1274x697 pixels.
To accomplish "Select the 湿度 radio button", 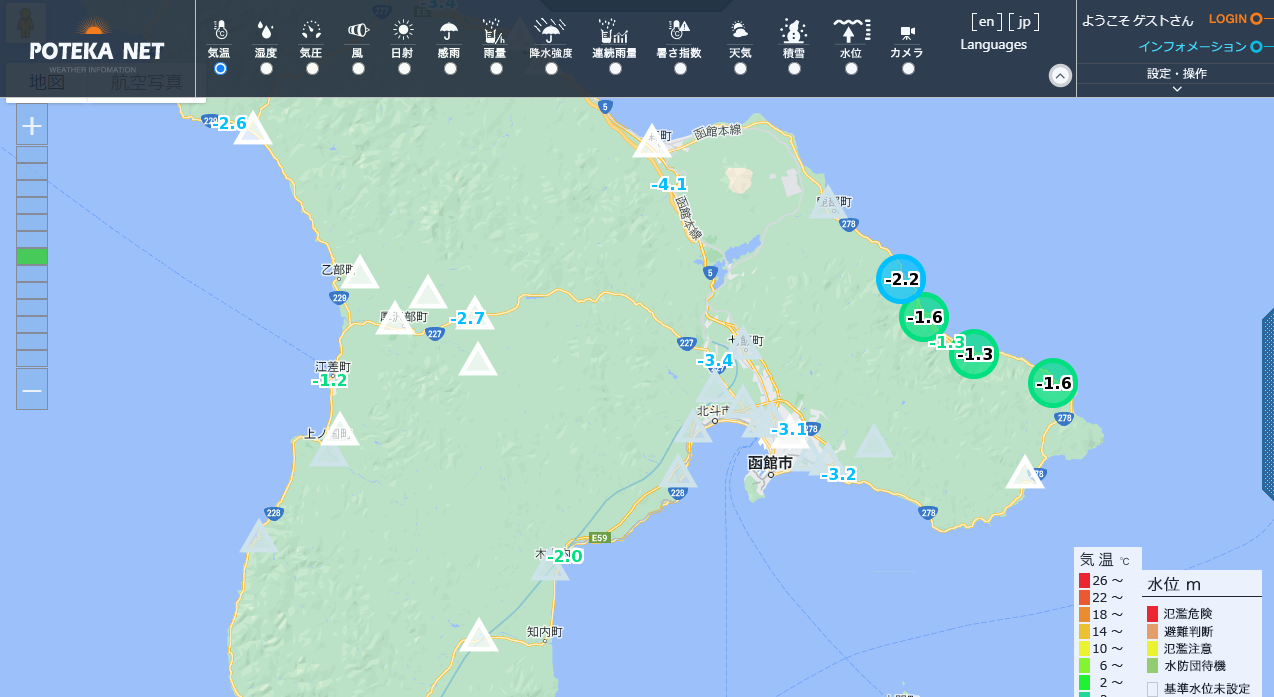I will click(x=266, y=68).
